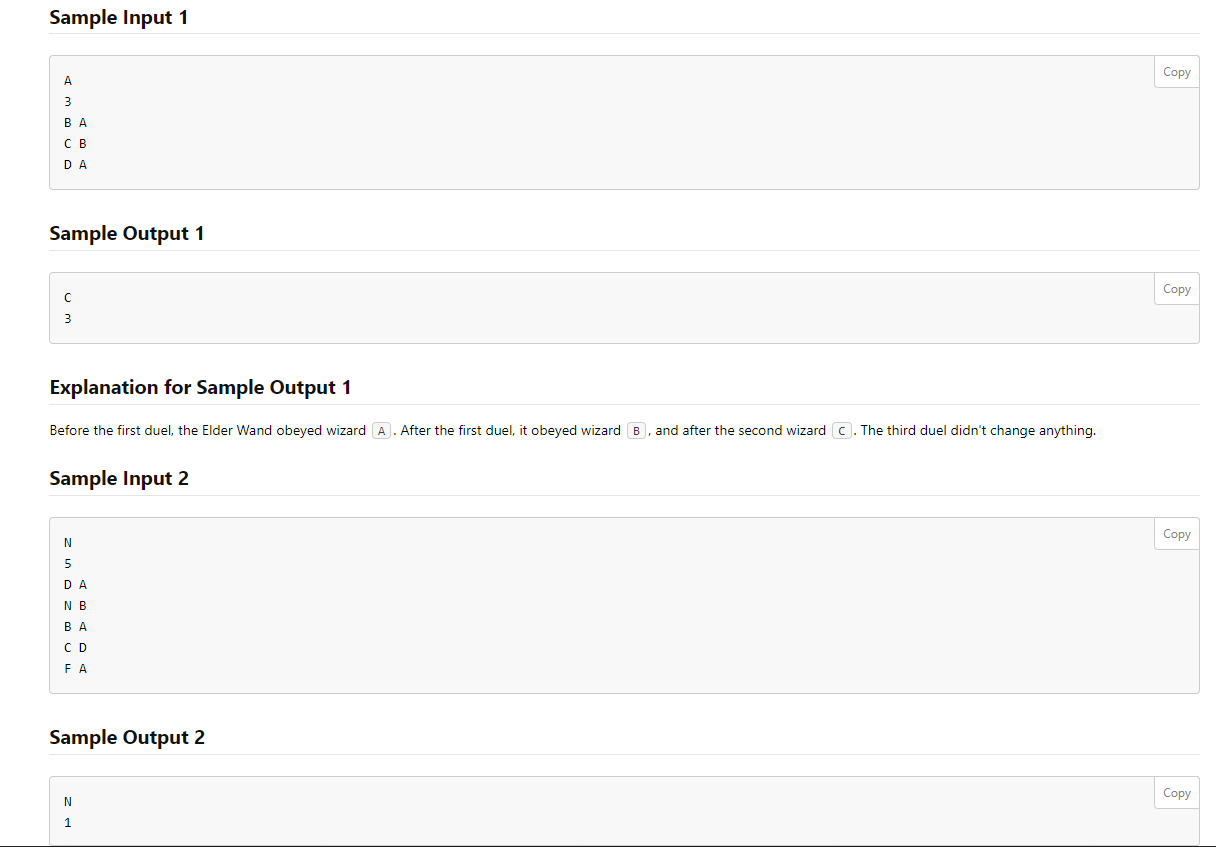Select the Explanation for Sample Output 1 heading
Screen dimensions: 1216x847
(200, 387)
